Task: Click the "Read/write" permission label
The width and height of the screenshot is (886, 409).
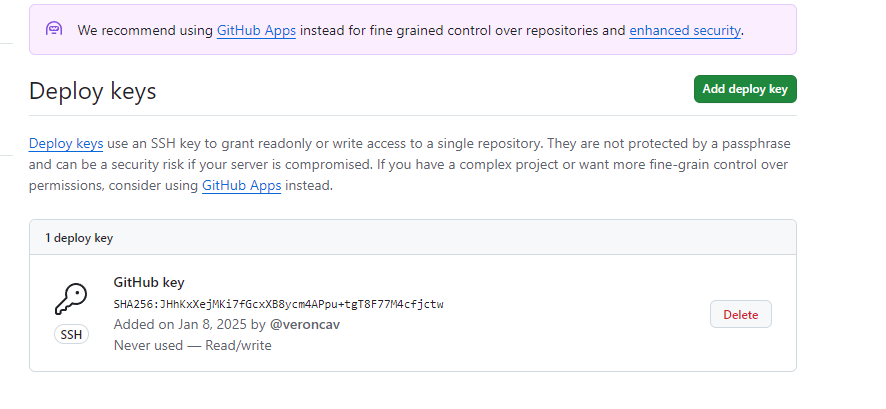Action: click(238, 345)
